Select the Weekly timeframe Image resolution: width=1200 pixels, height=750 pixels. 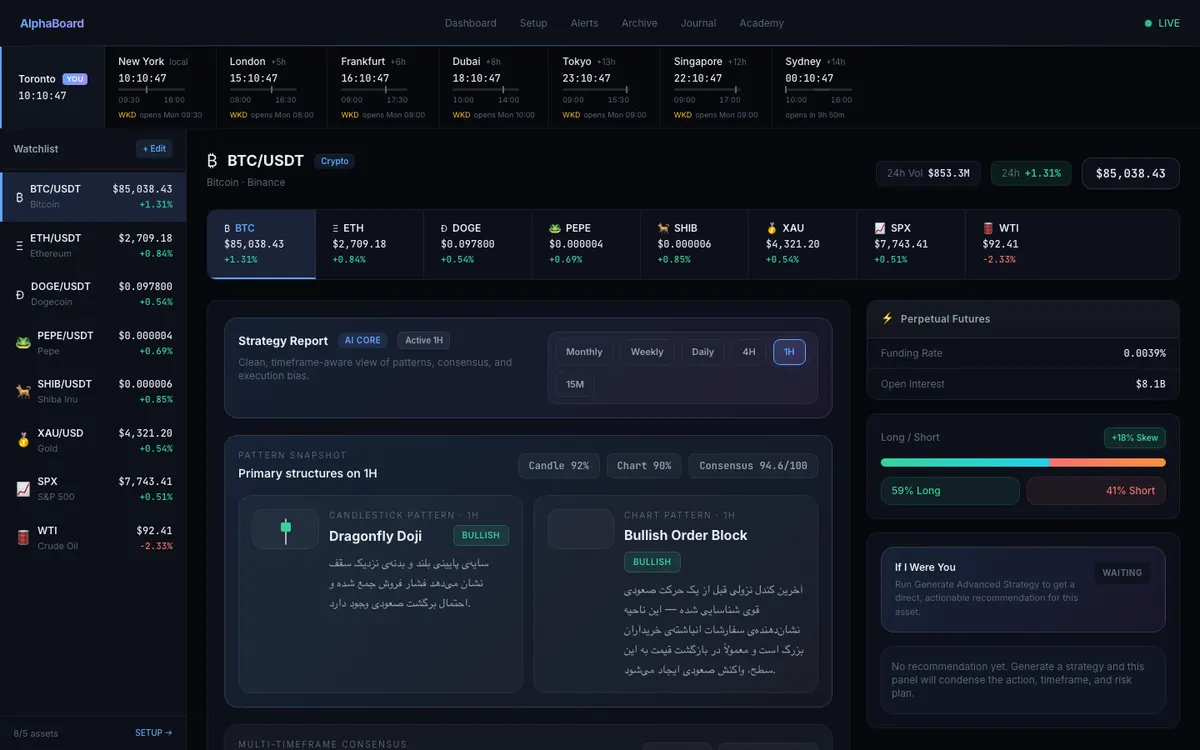647,352
